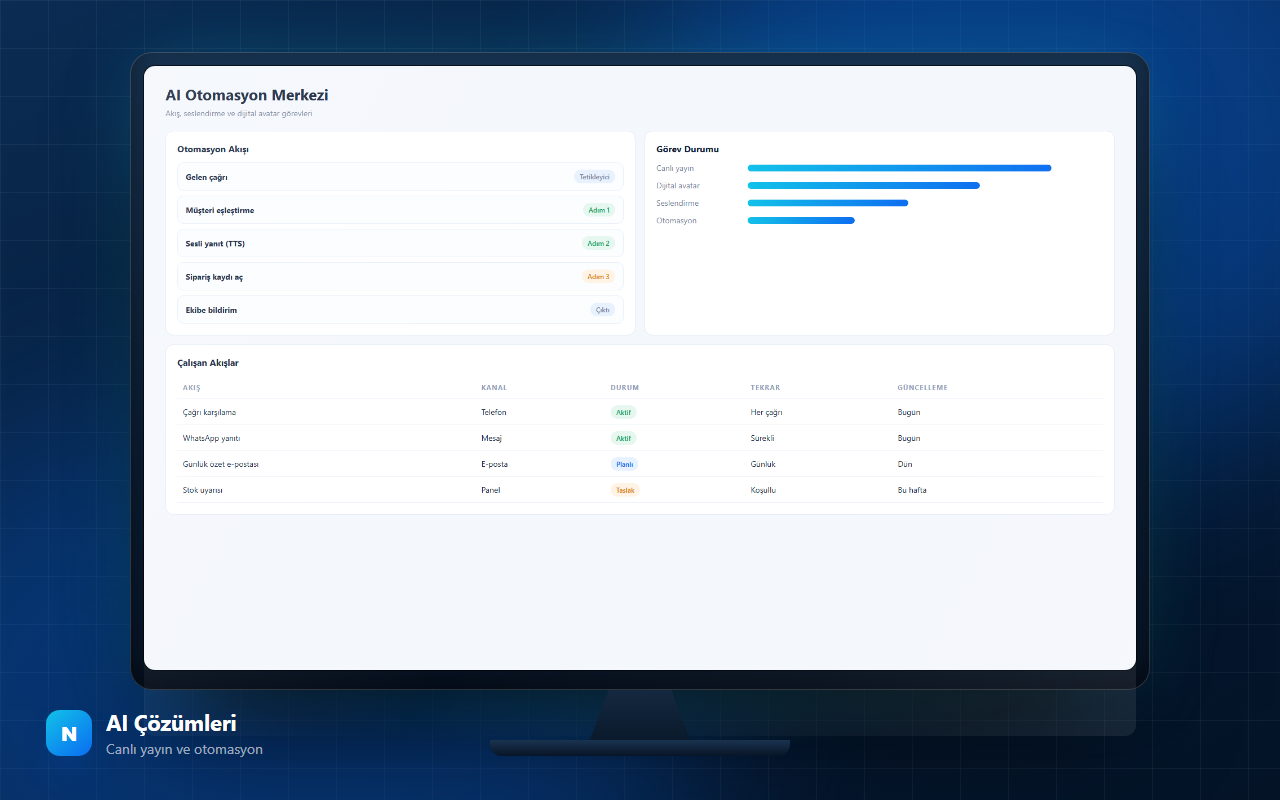Click the Aktif status in Çağrı karşılama row
The height and width of the screenshot is (800, 1280).
click(623, 412)
